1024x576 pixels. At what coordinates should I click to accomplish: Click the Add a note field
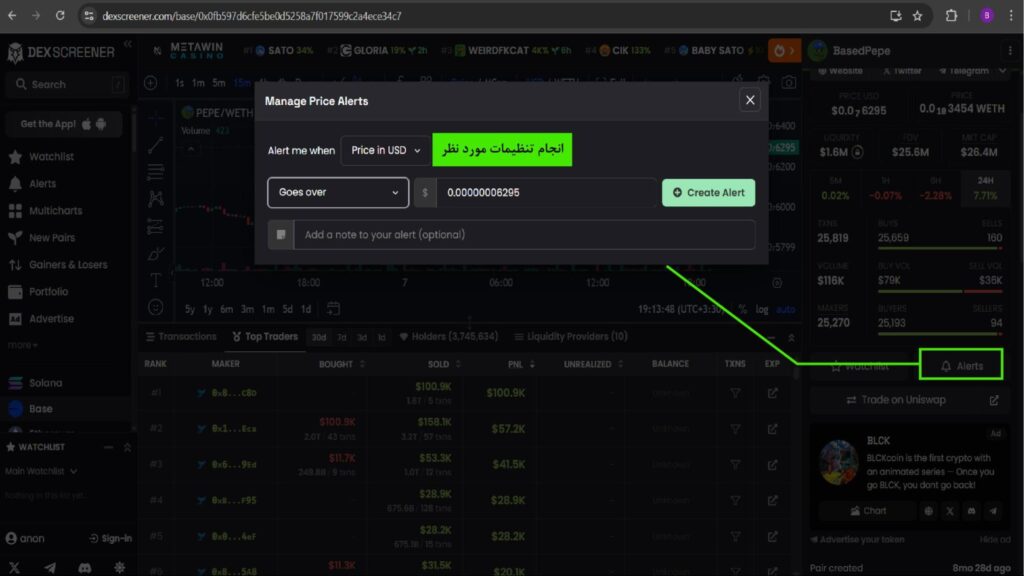[524, 235]
